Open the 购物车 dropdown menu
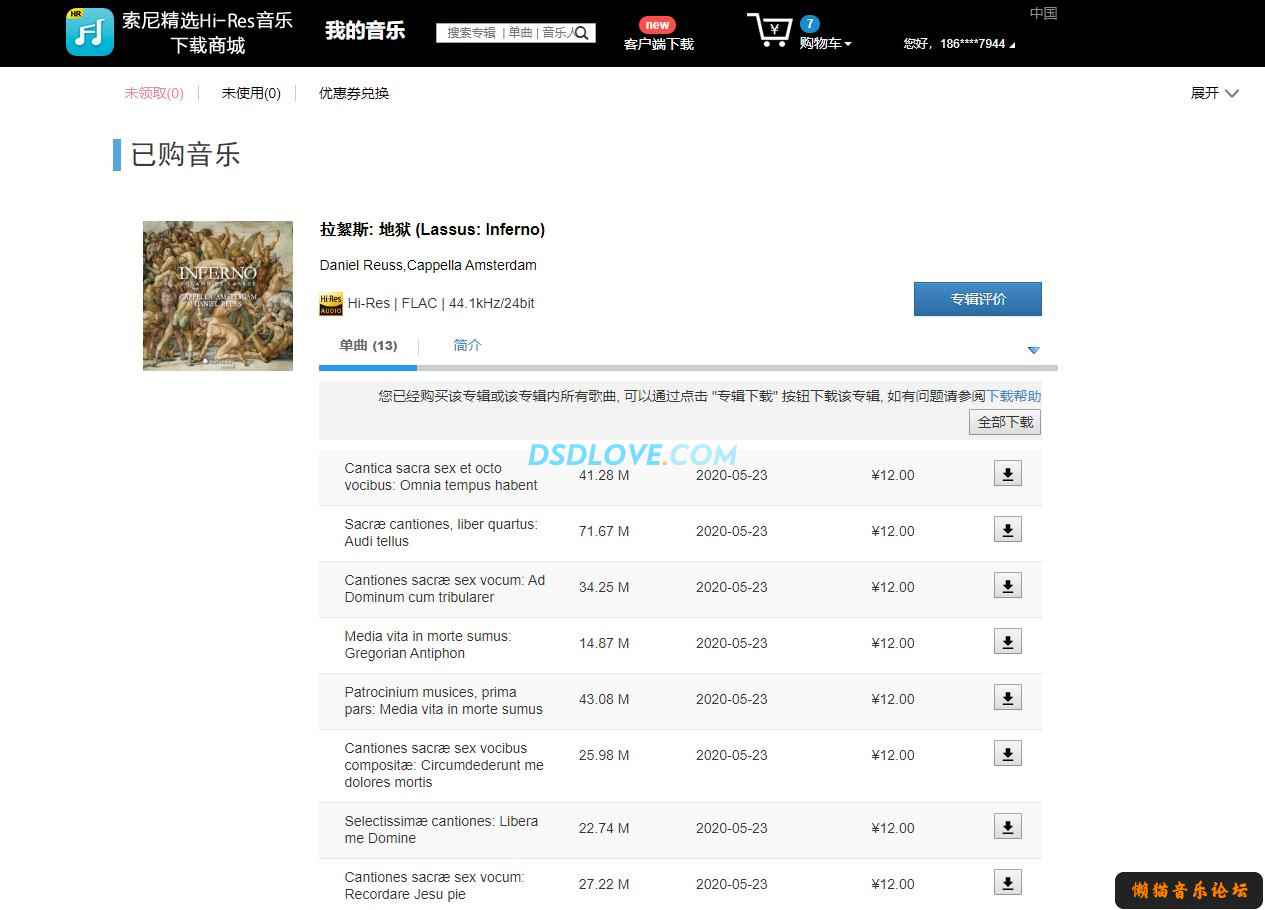 tap(825, 44)
